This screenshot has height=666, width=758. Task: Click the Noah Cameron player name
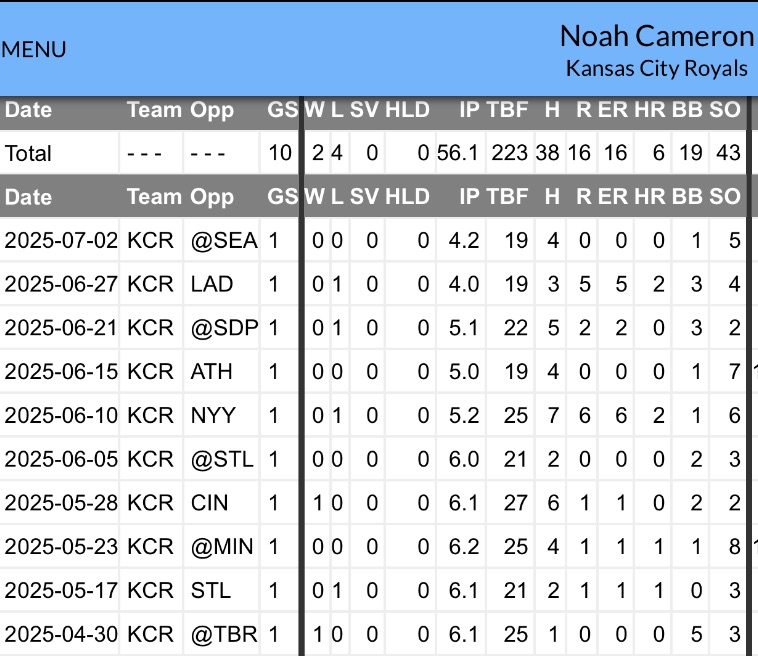[656, 36]
